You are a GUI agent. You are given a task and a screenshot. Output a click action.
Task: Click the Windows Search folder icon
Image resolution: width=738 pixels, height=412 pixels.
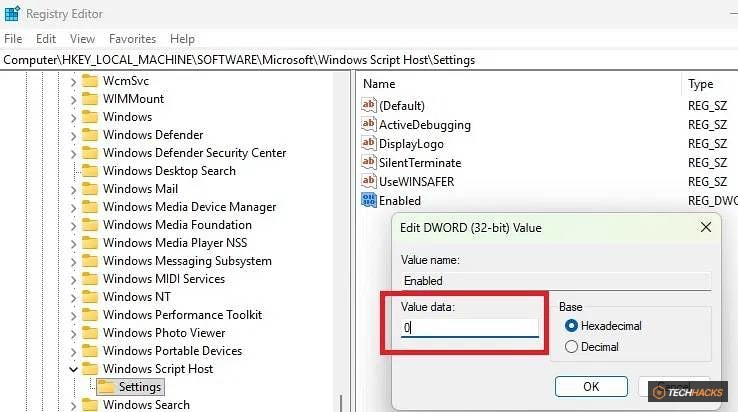point(89,405)
